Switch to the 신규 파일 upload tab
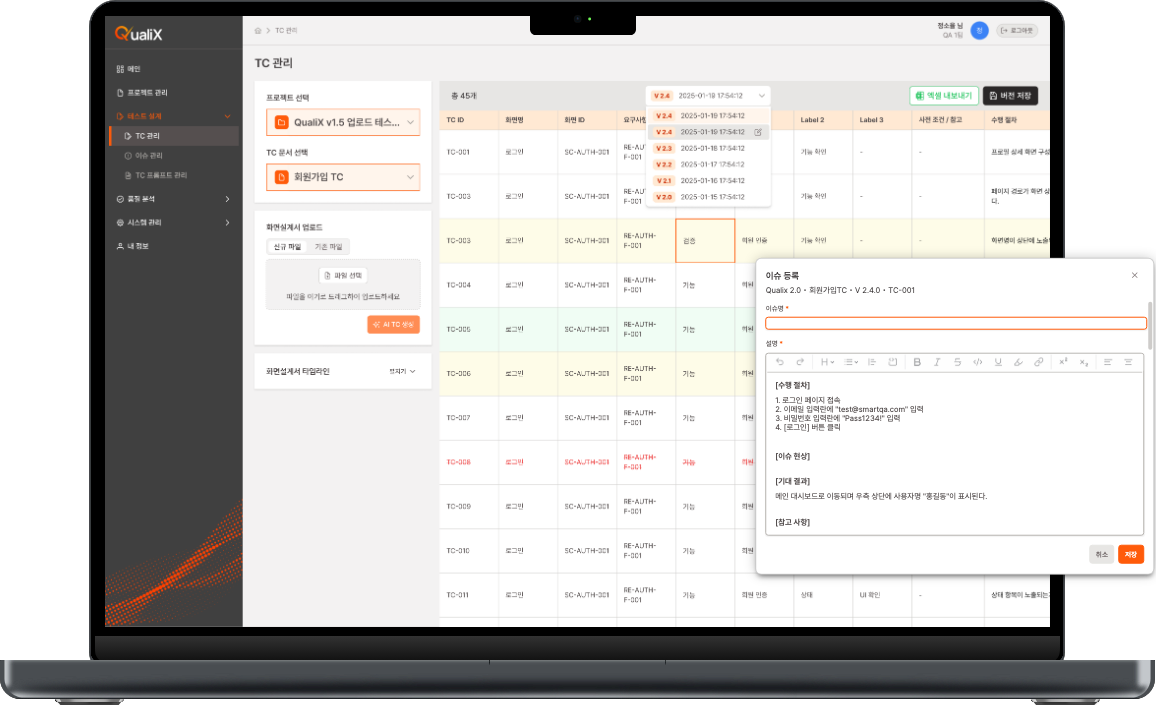The width and height of the screenshot is (1156, 706). click(x=287, y=247)
